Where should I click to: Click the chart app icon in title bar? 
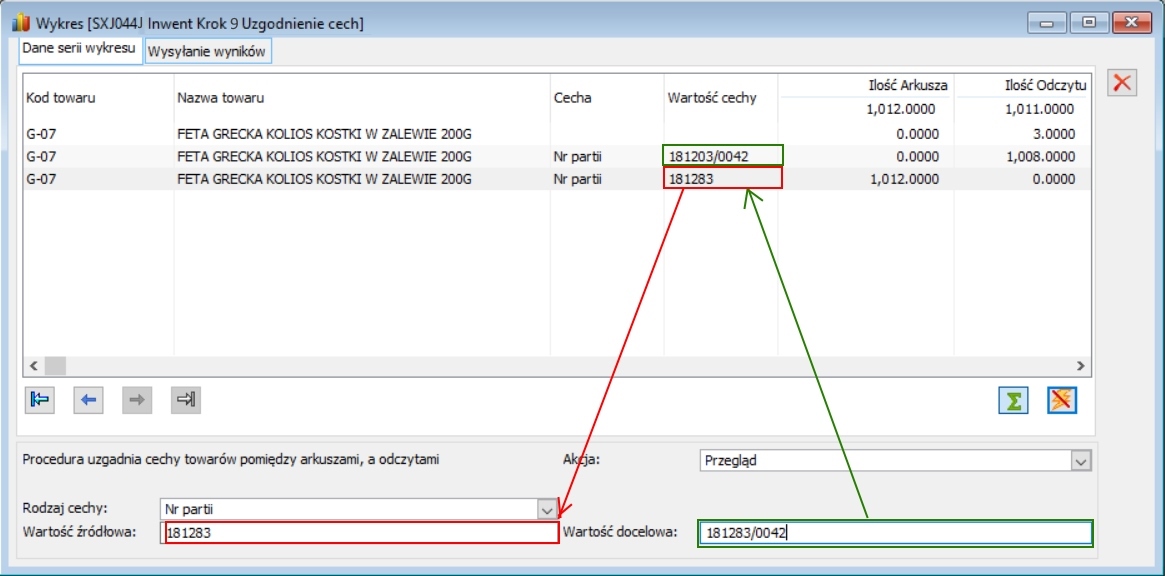tap(17, 21)
